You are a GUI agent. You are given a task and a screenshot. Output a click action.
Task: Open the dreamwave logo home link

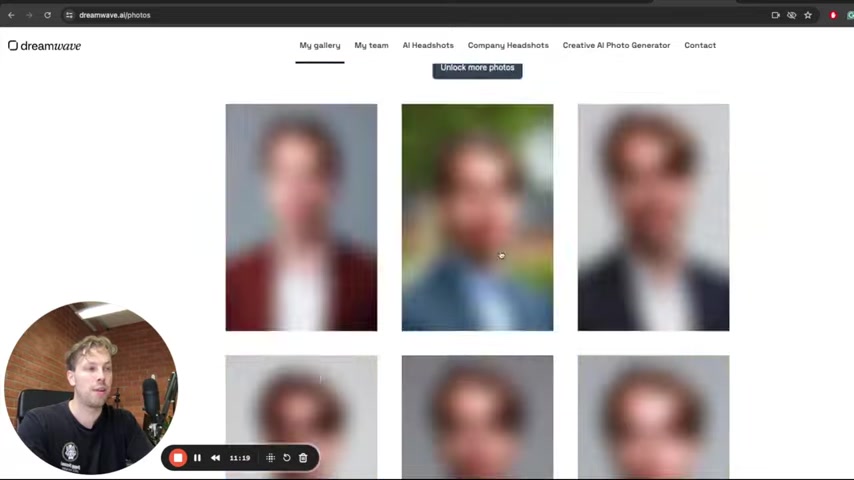click(45, 46)
